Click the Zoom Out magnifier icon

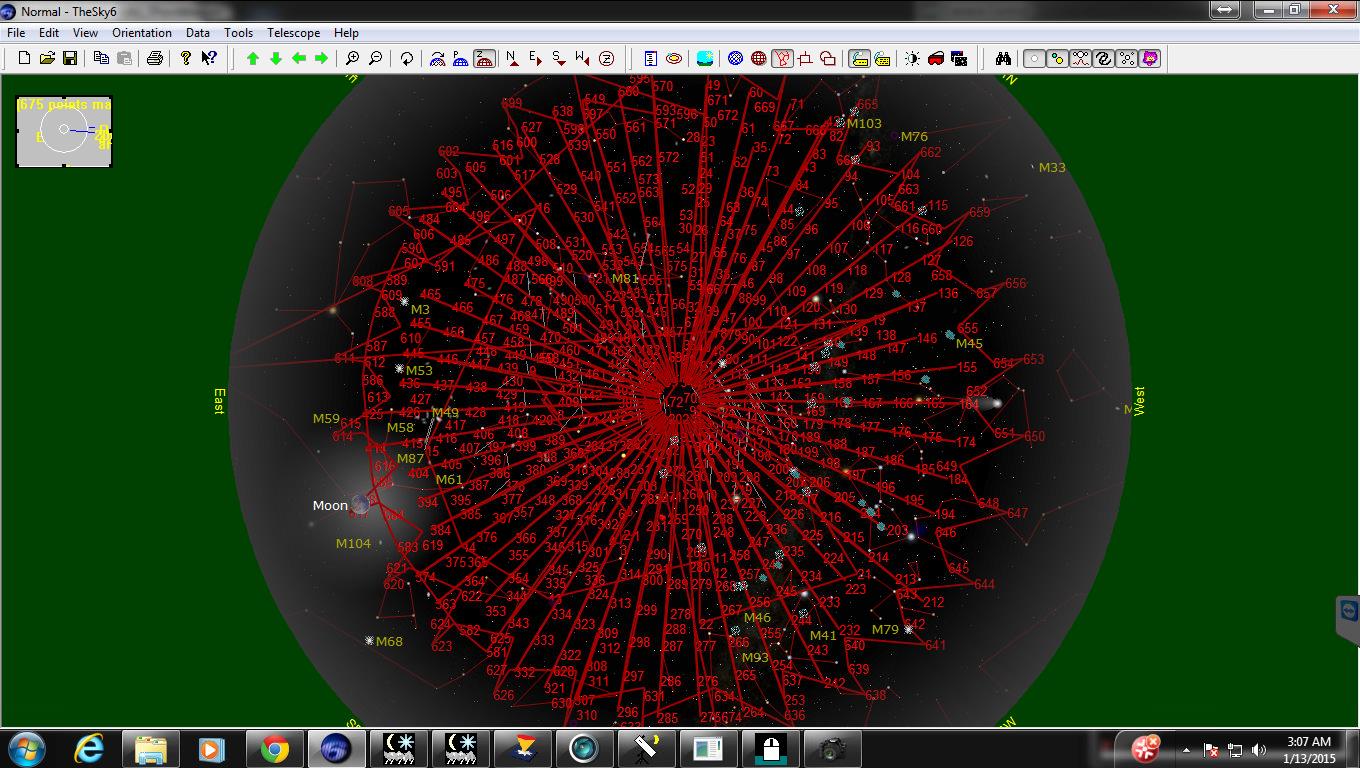(x=375, y=59)
